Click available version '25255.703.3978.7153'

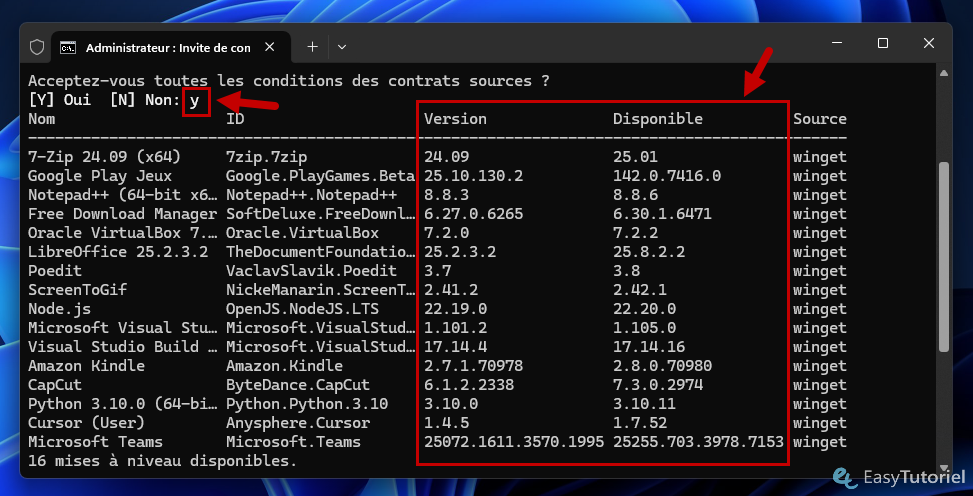(698, 442)
